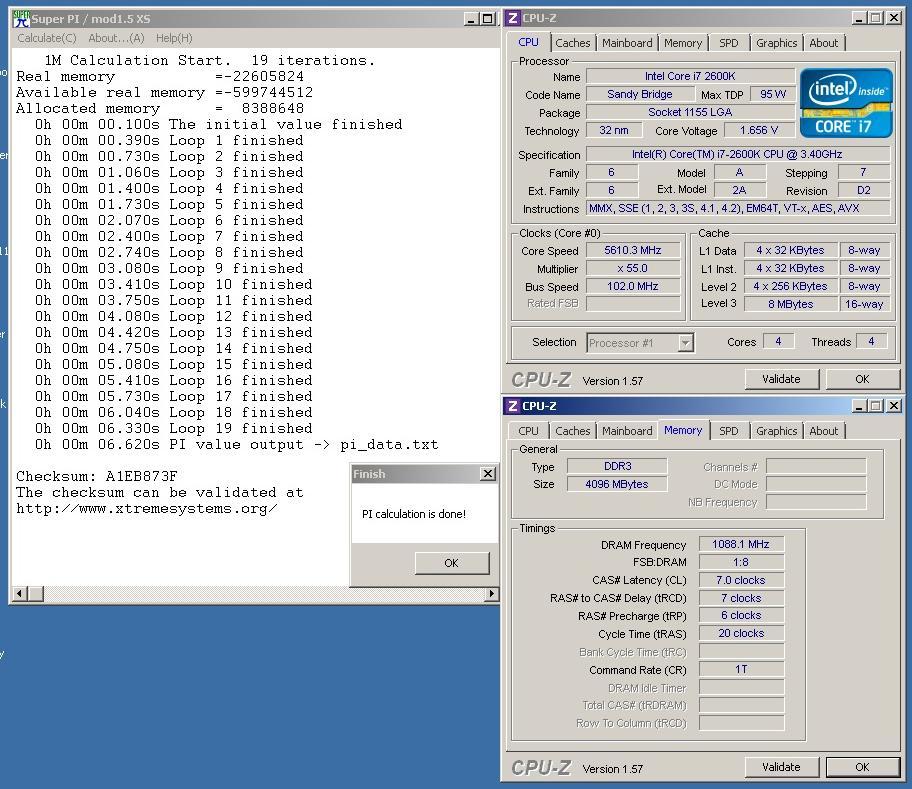The height and width of the screenshot is (789, 912).
Task: Click the Level 3 cache 8 MBytes field
Action: coord(790,304)
